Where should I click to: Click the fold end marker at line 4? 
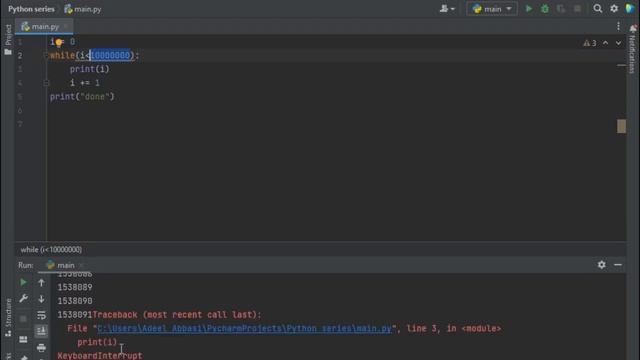coord(46,83)
